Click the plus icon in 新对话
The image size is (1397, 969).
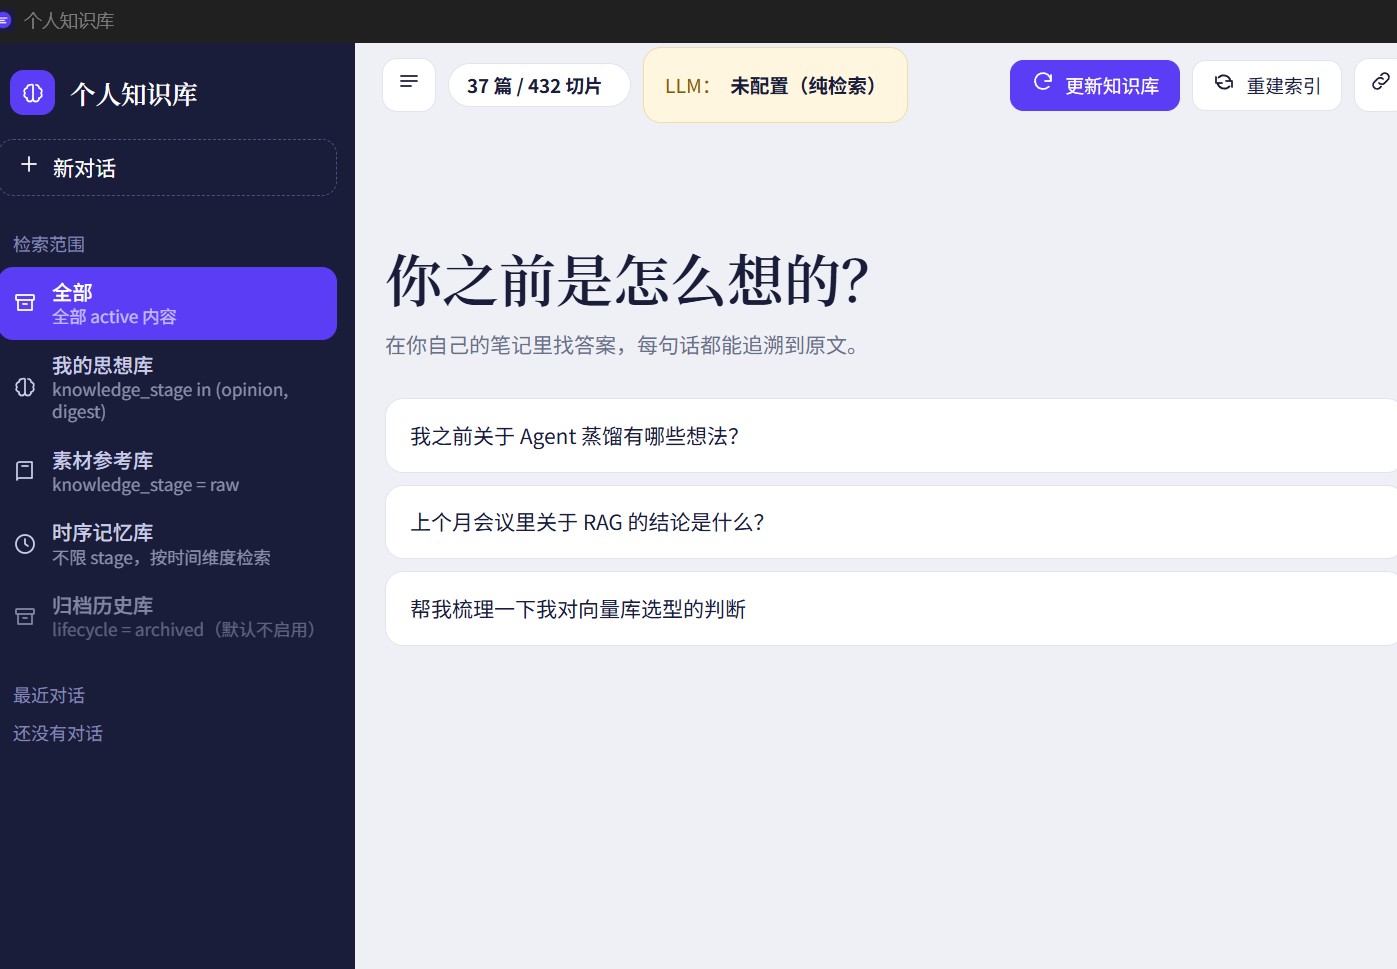29,165
